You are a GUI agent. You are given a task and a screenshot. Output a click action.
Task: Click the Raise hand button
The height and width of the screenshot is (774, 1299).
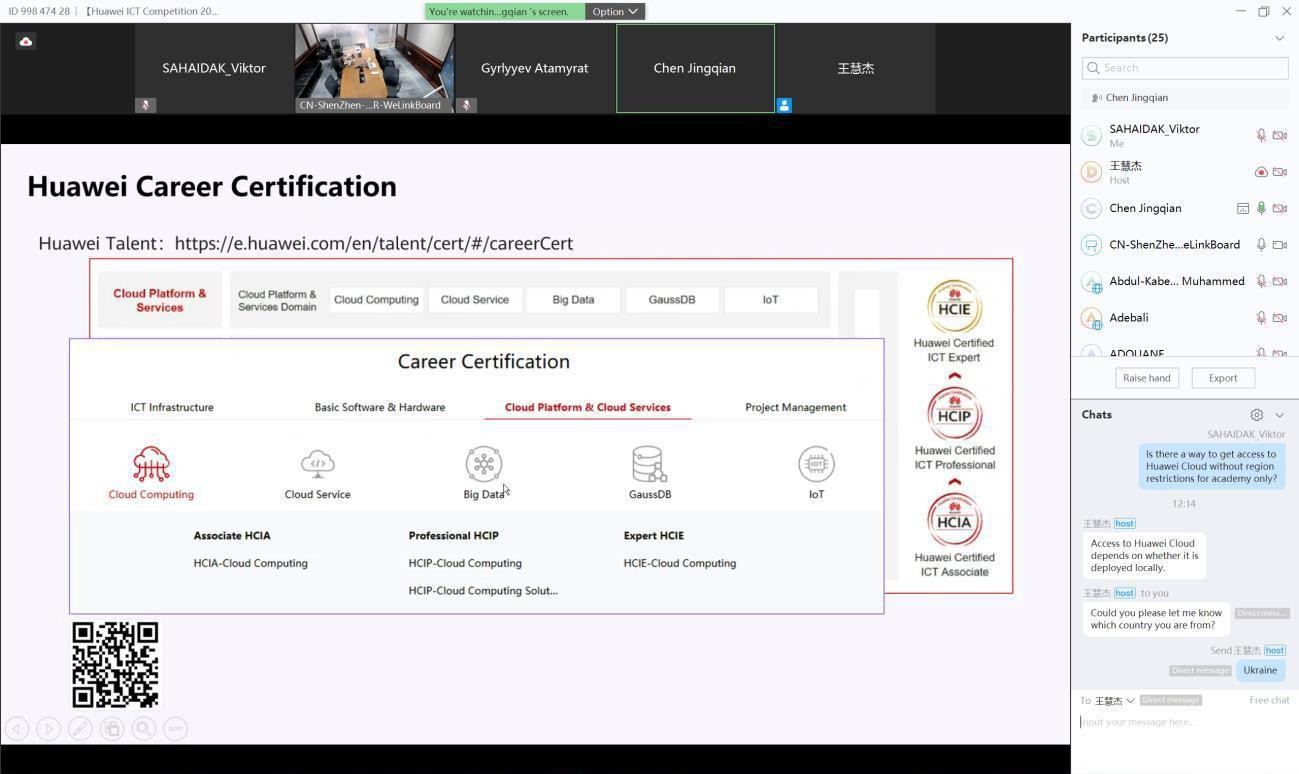coord(1146,378)
